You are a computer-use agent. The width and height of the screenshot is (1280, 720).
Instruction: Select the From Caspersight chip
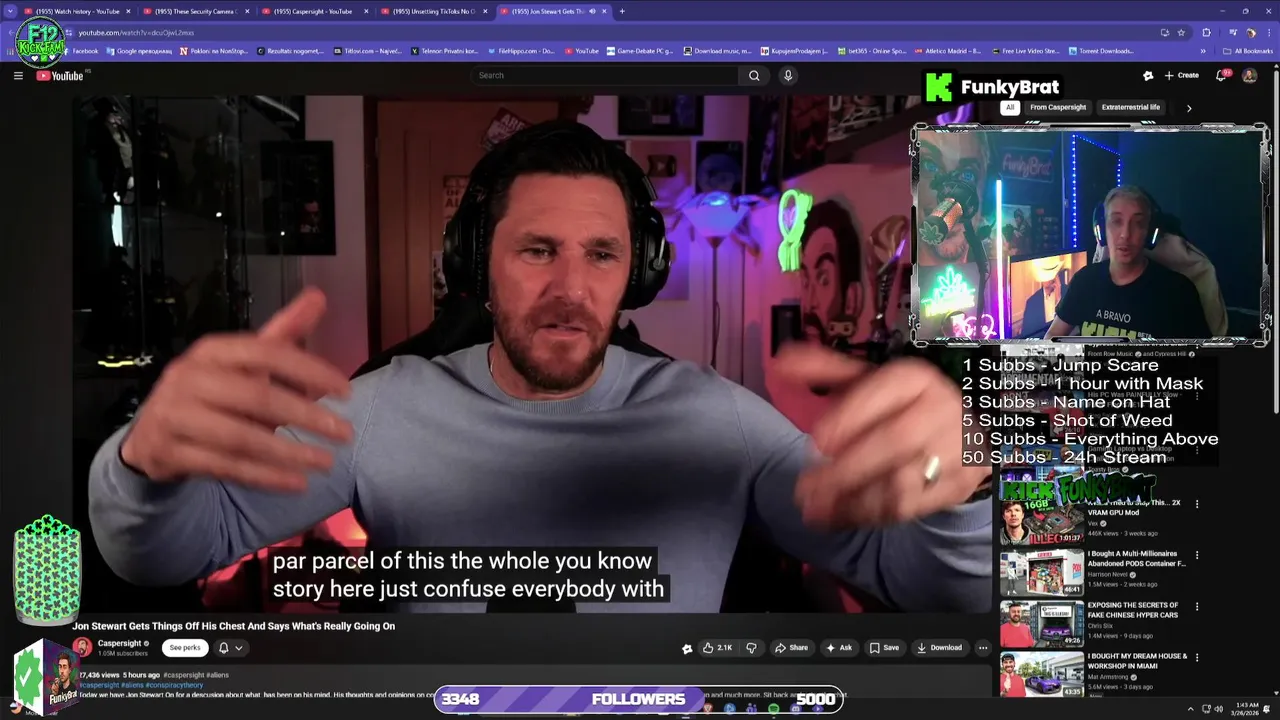1058,107
